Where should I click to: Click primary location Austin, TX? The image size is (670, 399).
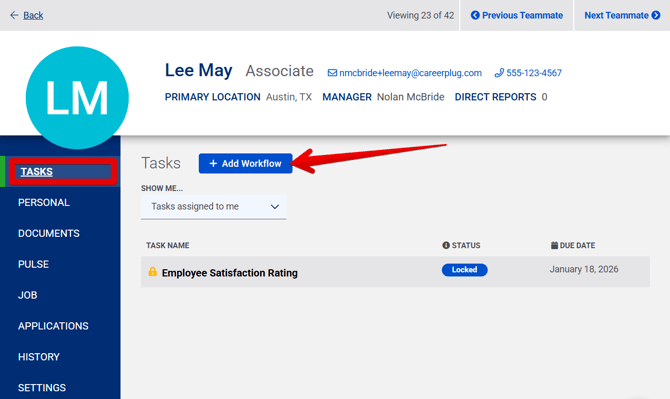click(x=289, y=97)
